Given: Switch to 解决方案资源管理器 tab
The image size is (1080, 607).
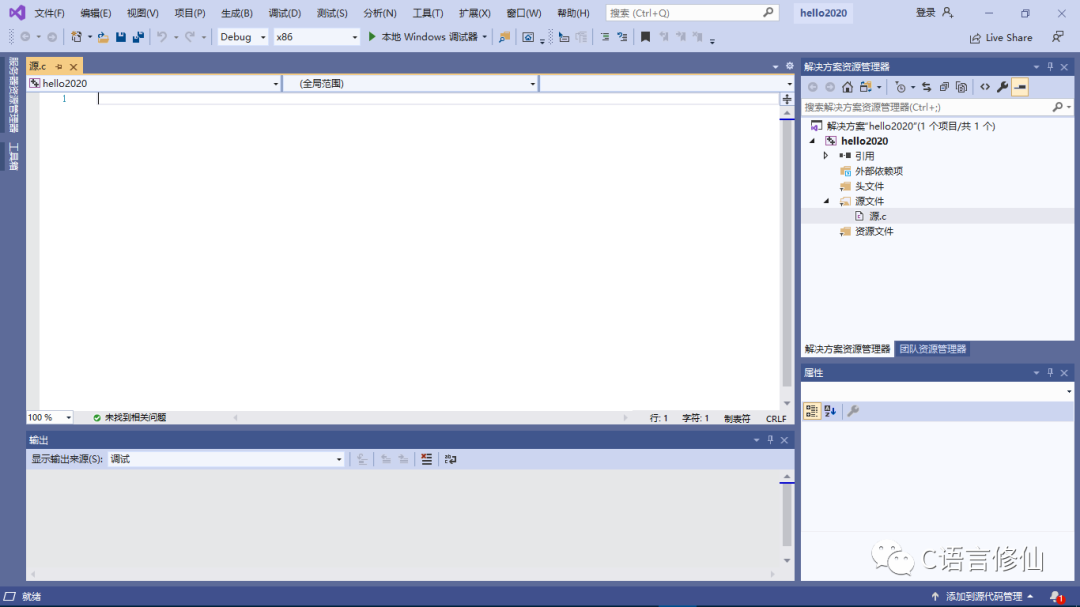Looking at the screenshot, I should pyautogui.click(x=847, y=349).
